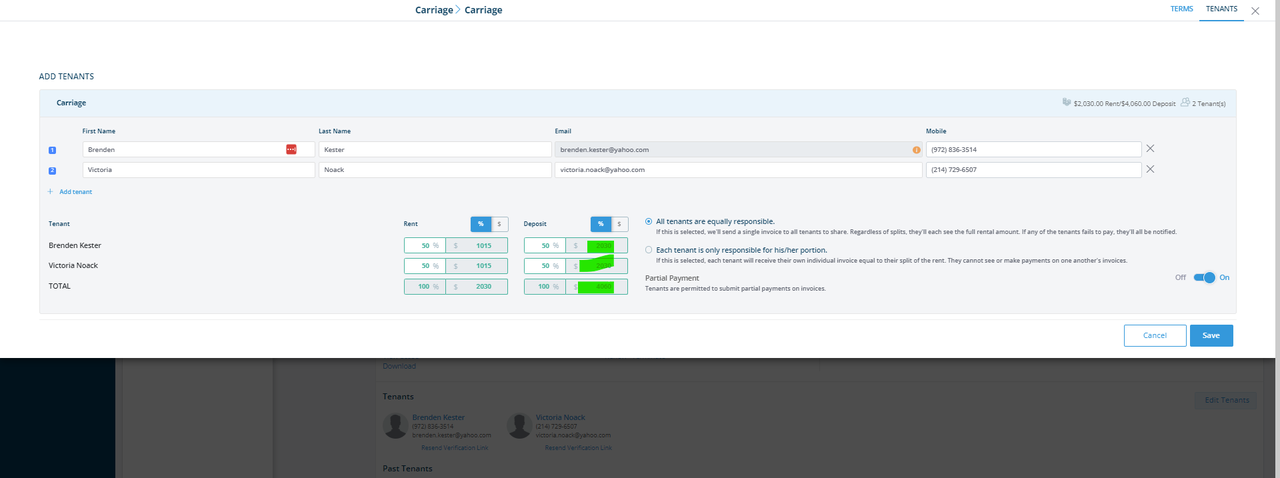
Task: Click the red password manager icon in First Name
Action: click(291, 149)
